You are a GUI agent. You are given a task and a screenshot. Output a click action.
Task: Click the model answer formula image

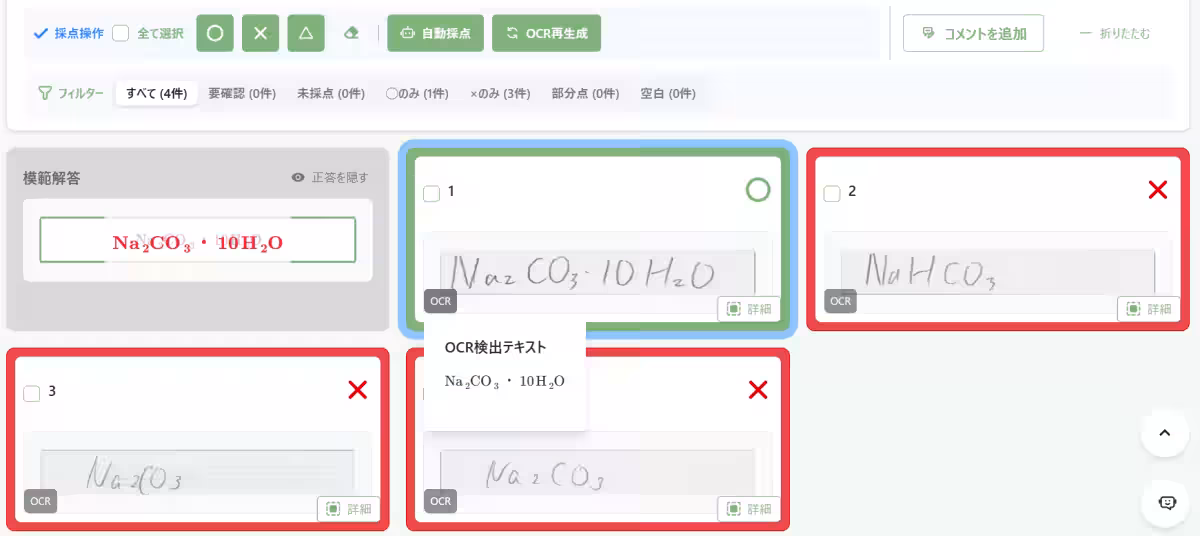[x=198, y=240]
